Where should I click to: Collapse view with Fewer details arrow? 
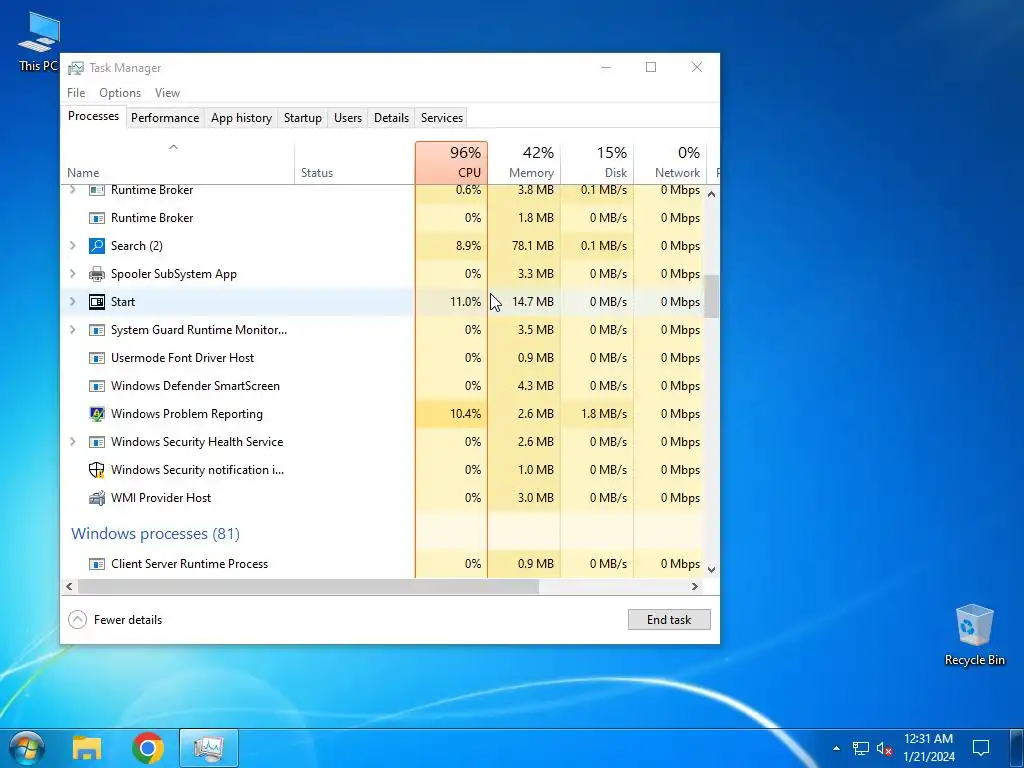click(77, 620)
